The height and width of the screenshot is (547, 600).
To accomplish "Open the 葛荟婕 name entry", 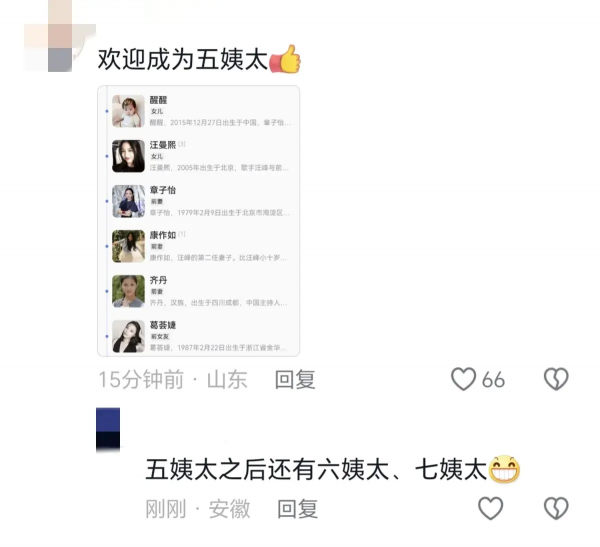I will (x=163, y=325).
